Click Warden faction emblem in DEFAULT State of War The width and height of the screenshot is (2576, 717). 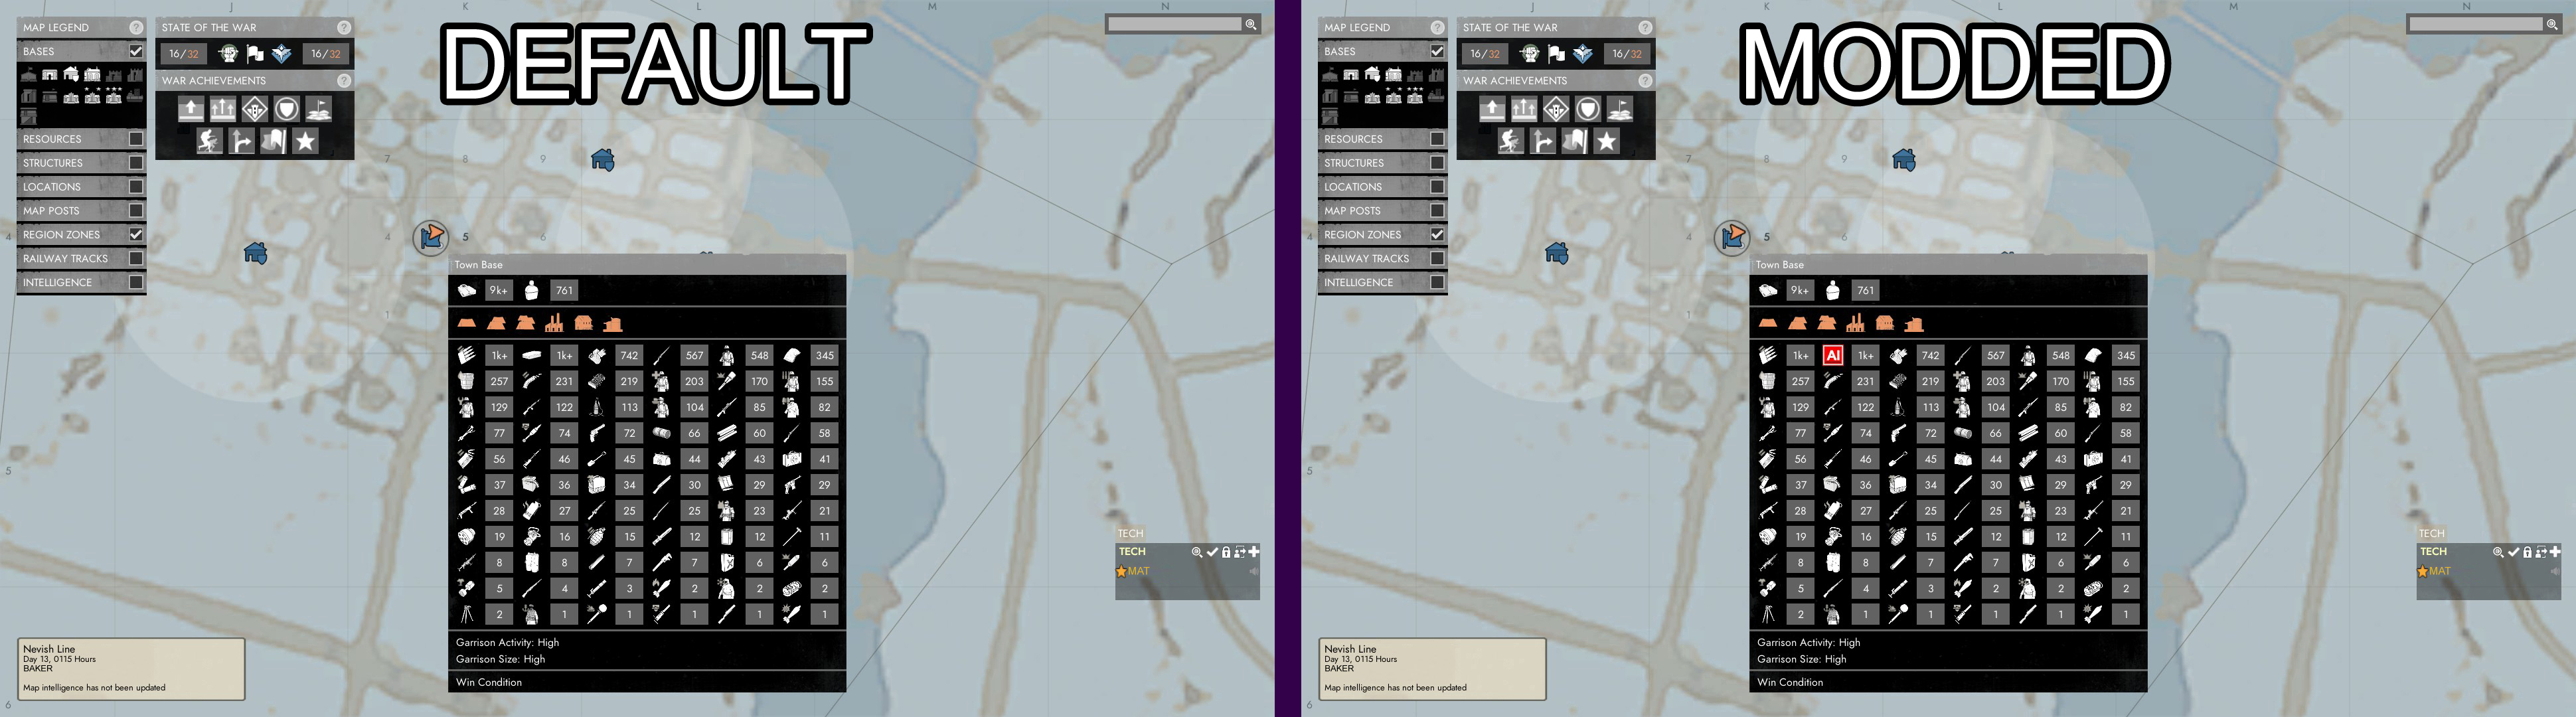point(282,54)
